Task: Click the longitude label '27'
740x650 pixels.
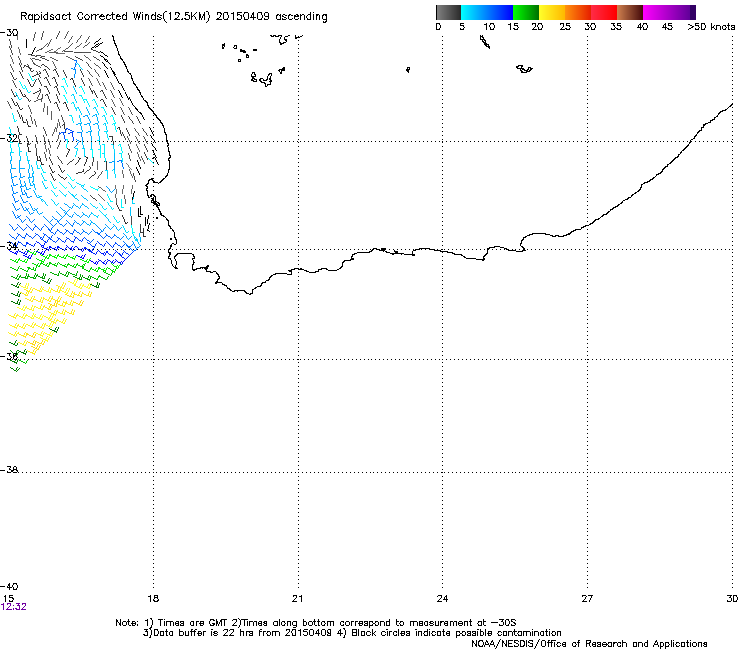Action: pyautogui.click(x=587, y=599)
